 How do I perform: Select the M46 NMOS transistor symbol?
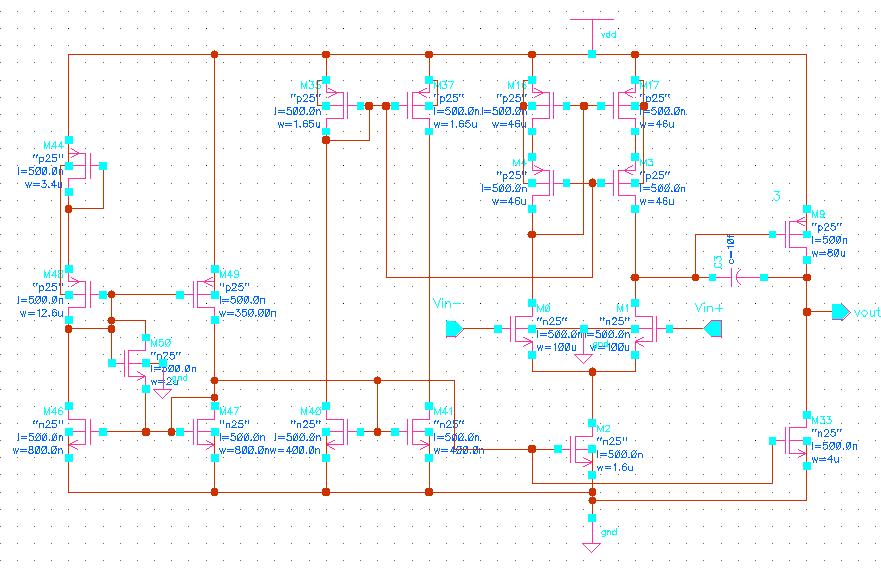[x=84, y=432]
